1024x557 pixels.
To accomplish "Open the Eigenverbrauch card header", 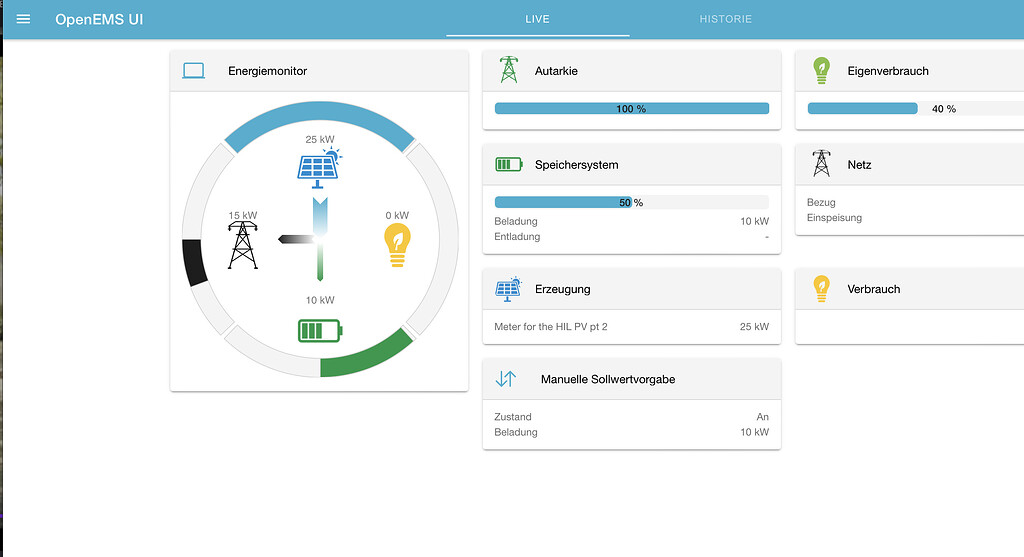I will (x=910, y=71).
